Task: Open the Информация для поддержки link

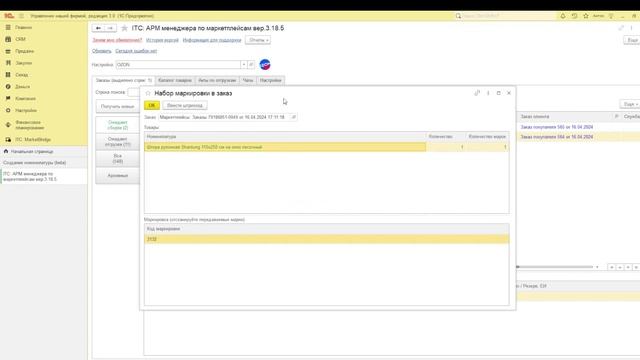Action: click(x=212, y=40)
